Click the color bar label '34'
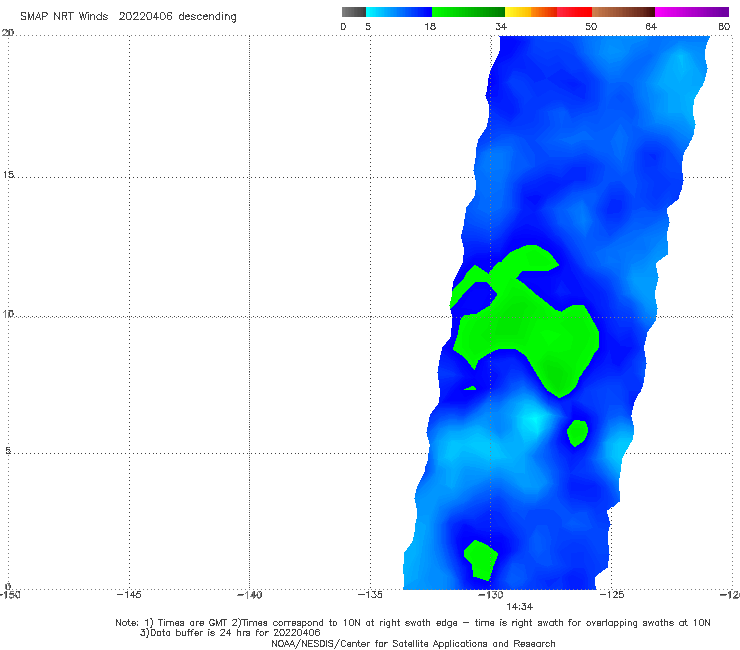 pyautogui.click(x=501, y=27)
